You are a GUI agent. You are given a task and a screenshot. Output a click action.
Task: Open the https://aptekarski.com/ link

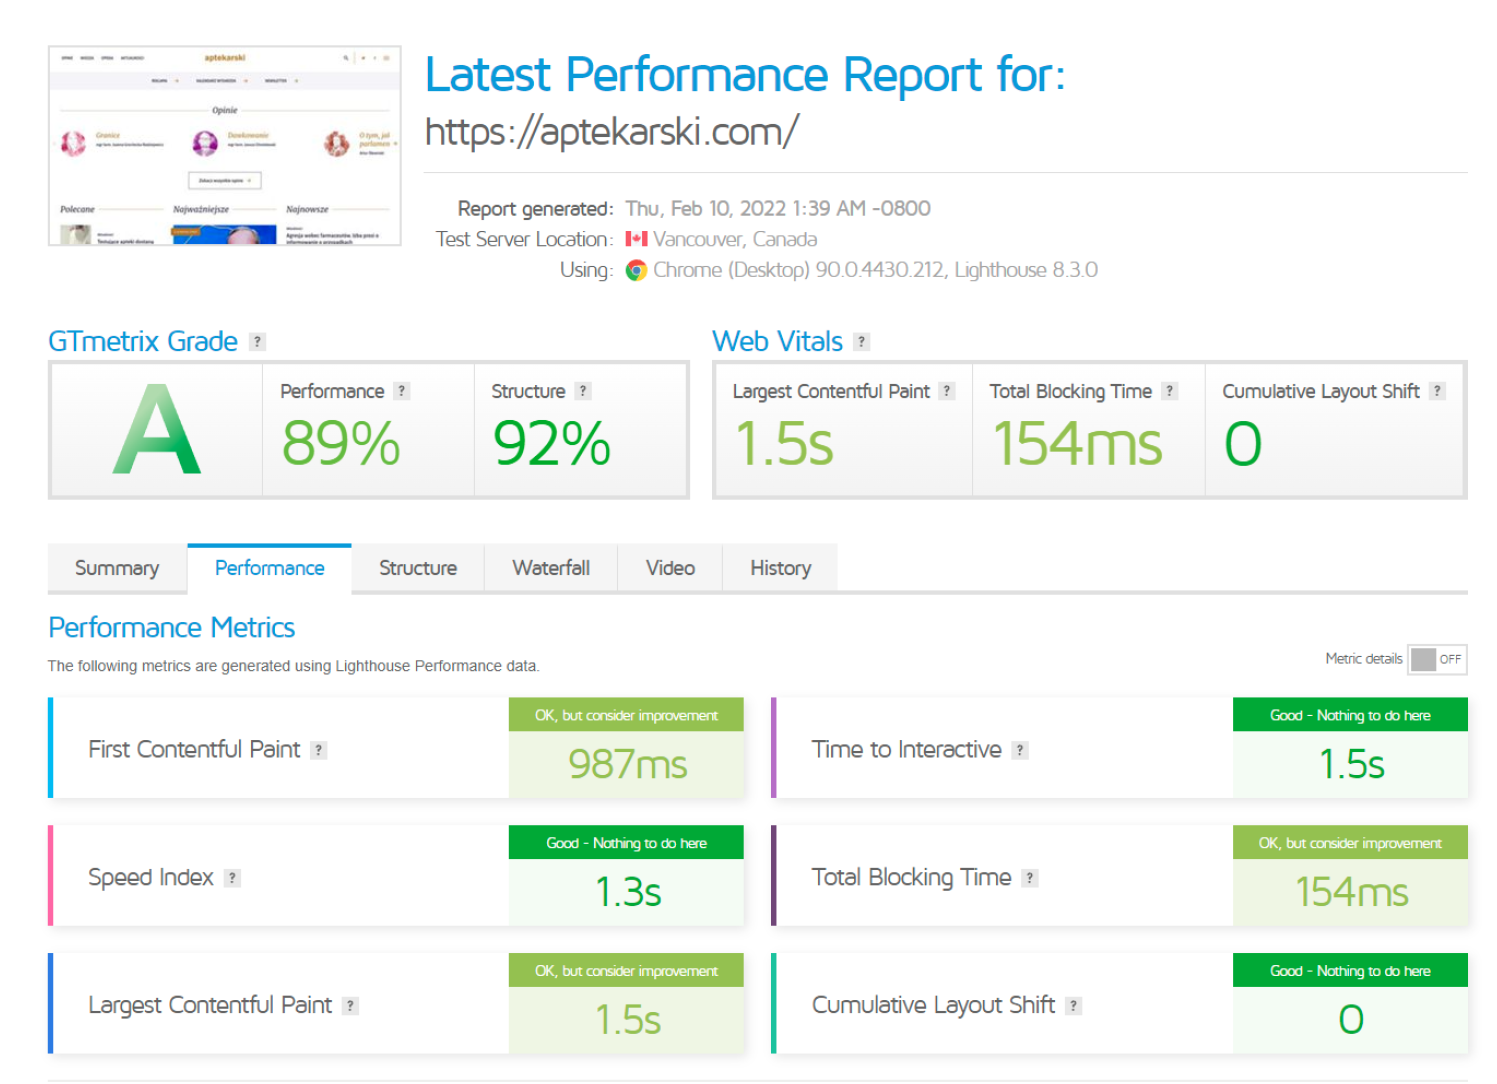tap(612, 131)
